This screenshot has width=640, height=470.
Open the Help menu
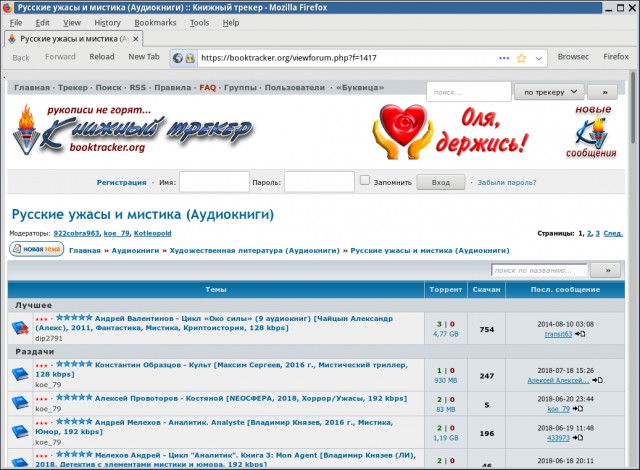tap(231, 23)
